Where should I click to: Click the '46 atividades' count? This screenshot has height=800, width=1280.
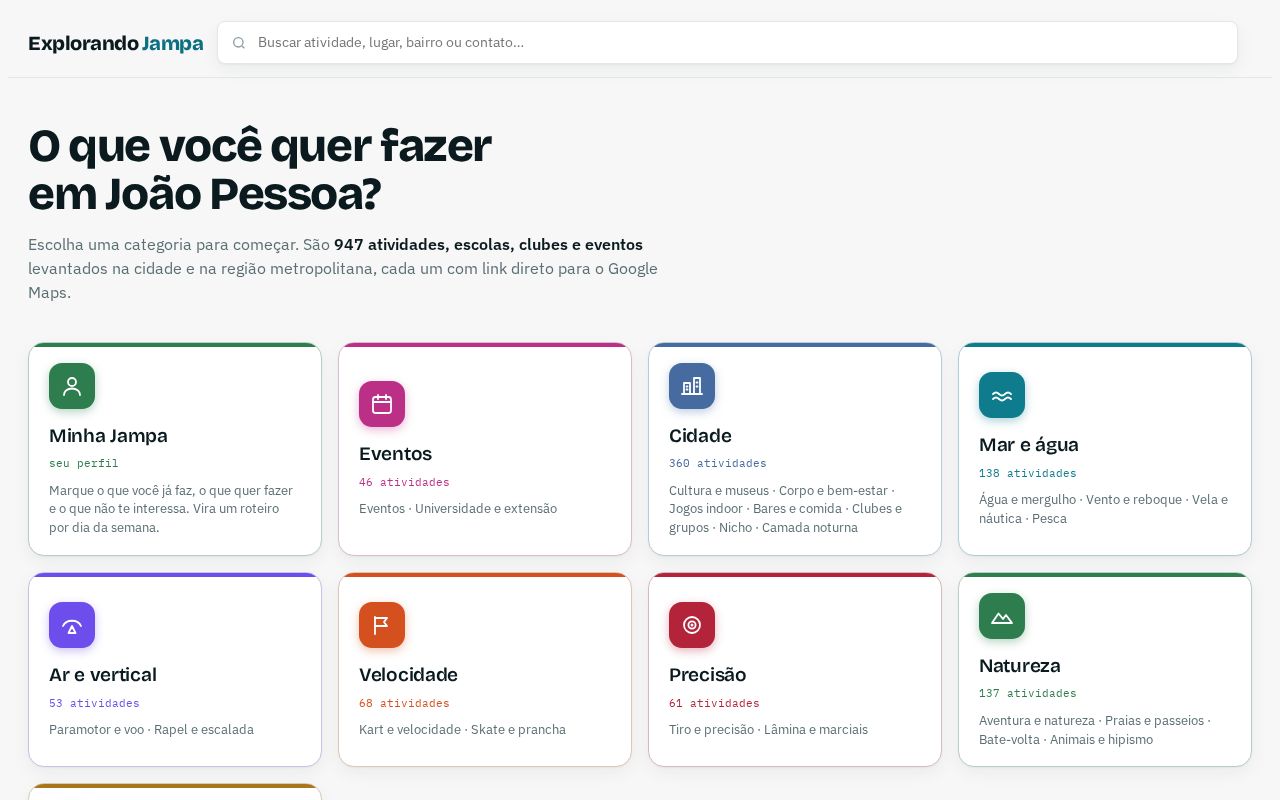tap(404, 482)
